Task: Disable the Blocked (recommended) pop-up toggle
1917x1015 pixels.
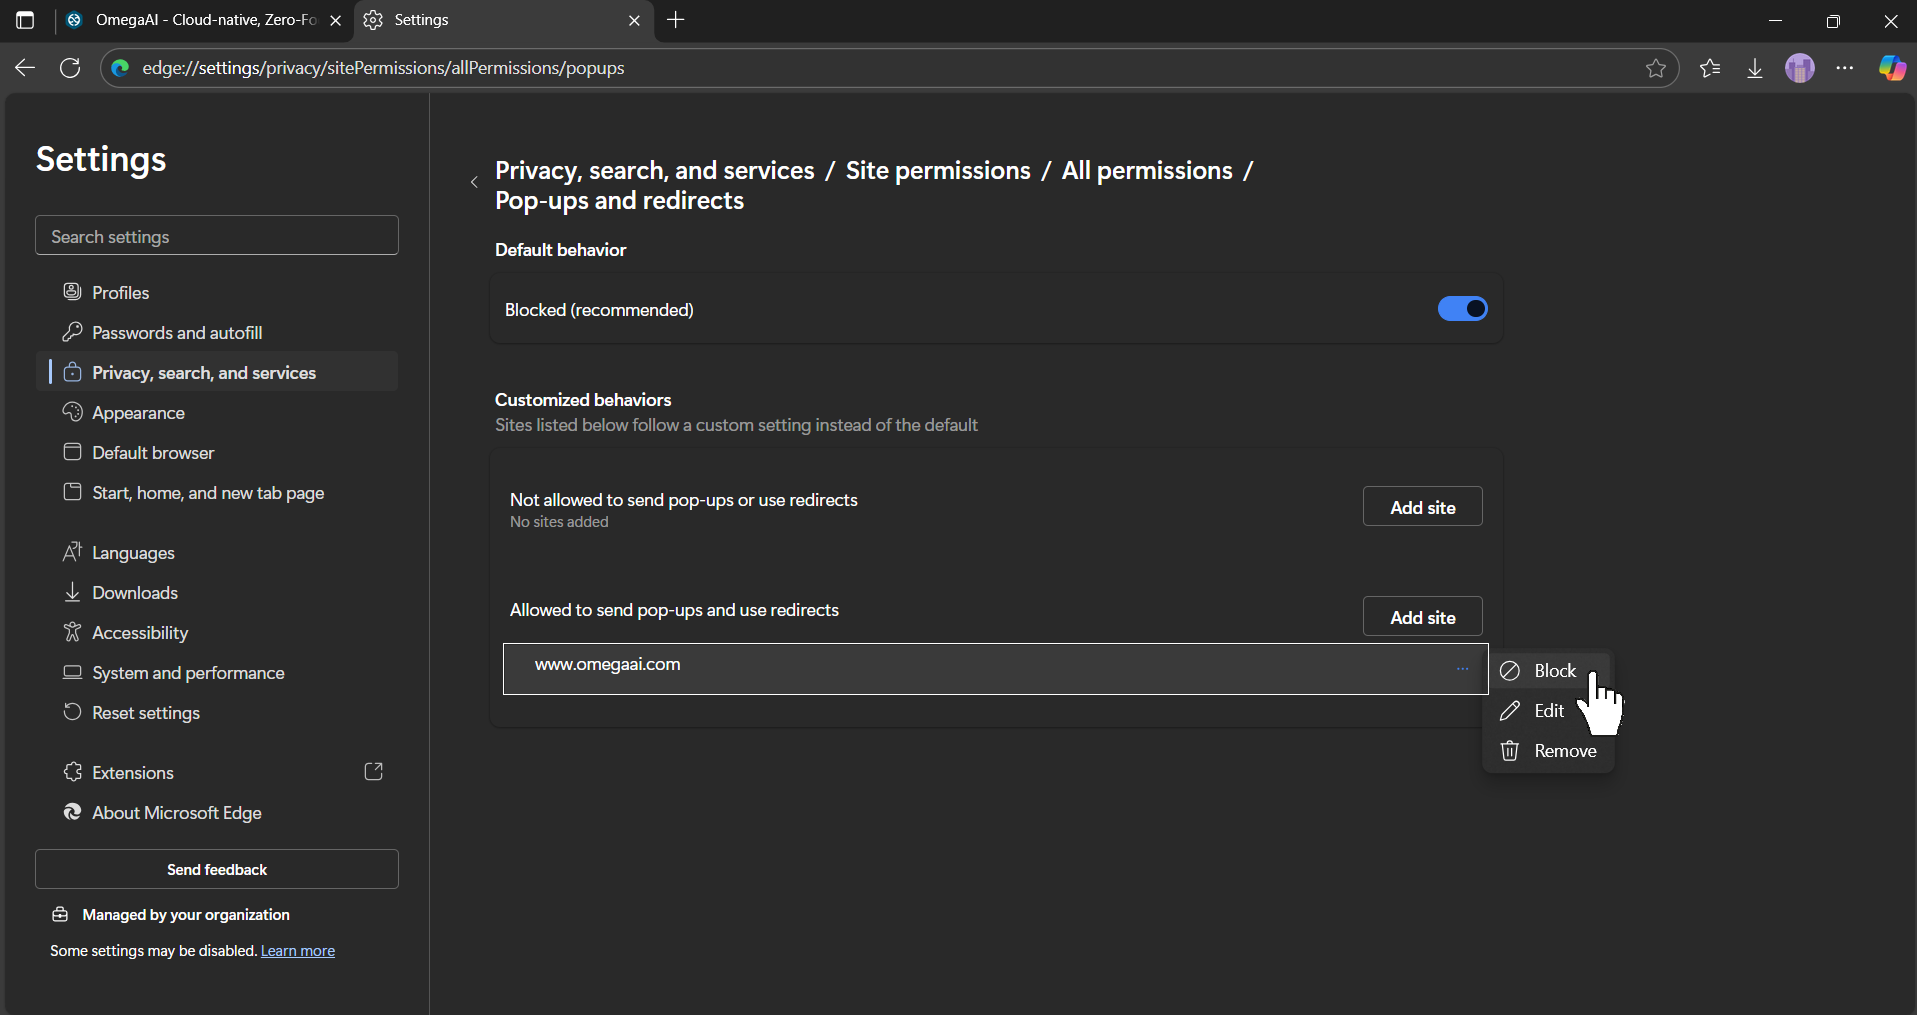Action: [x=1462, y=308]
